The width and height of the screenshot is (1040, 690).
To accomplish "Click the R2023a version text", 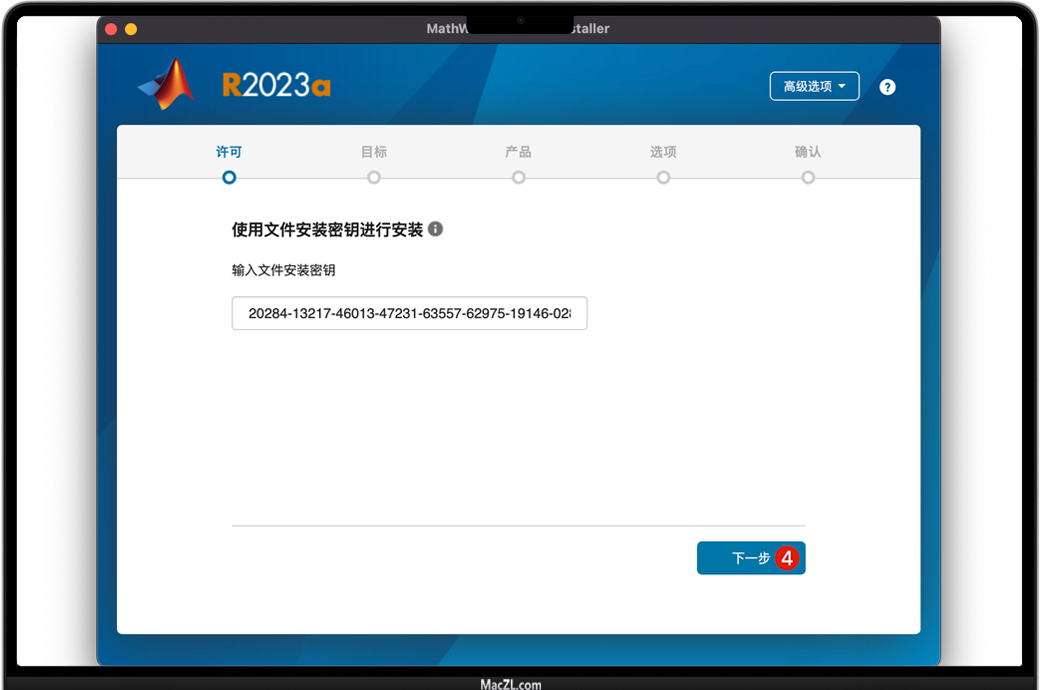I will [276, 86].
